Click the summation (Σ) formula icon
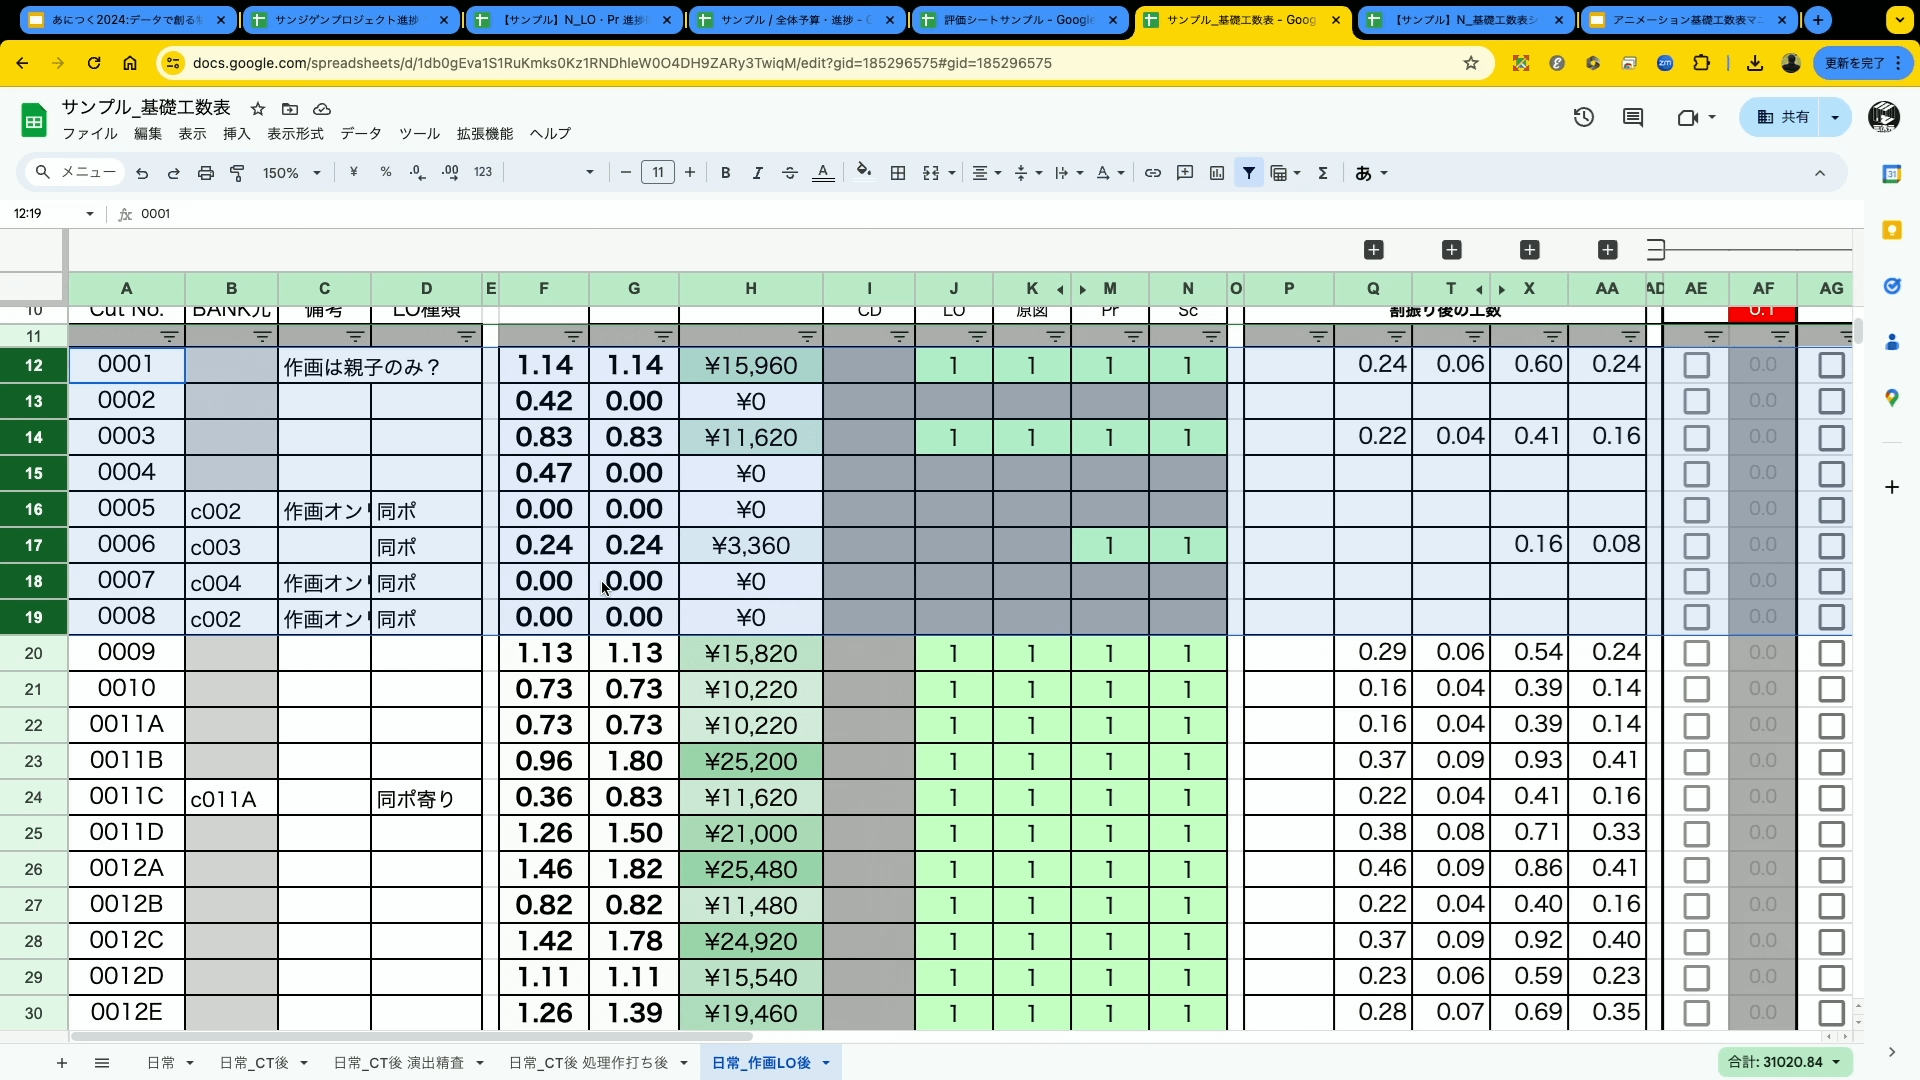The width and height of the screenshot is (1920, 1080). tap(1323, 173)
